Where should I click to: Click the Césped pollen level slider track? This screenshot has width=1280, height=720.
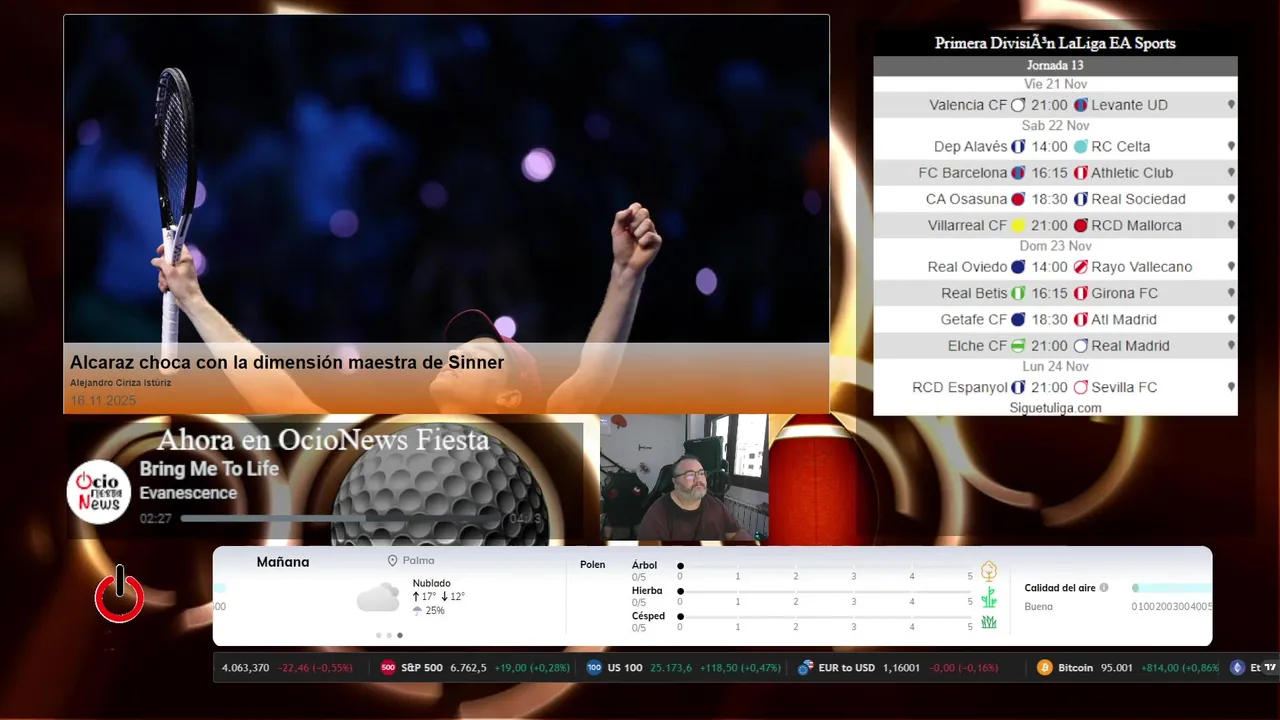click(x=825, y=616)
